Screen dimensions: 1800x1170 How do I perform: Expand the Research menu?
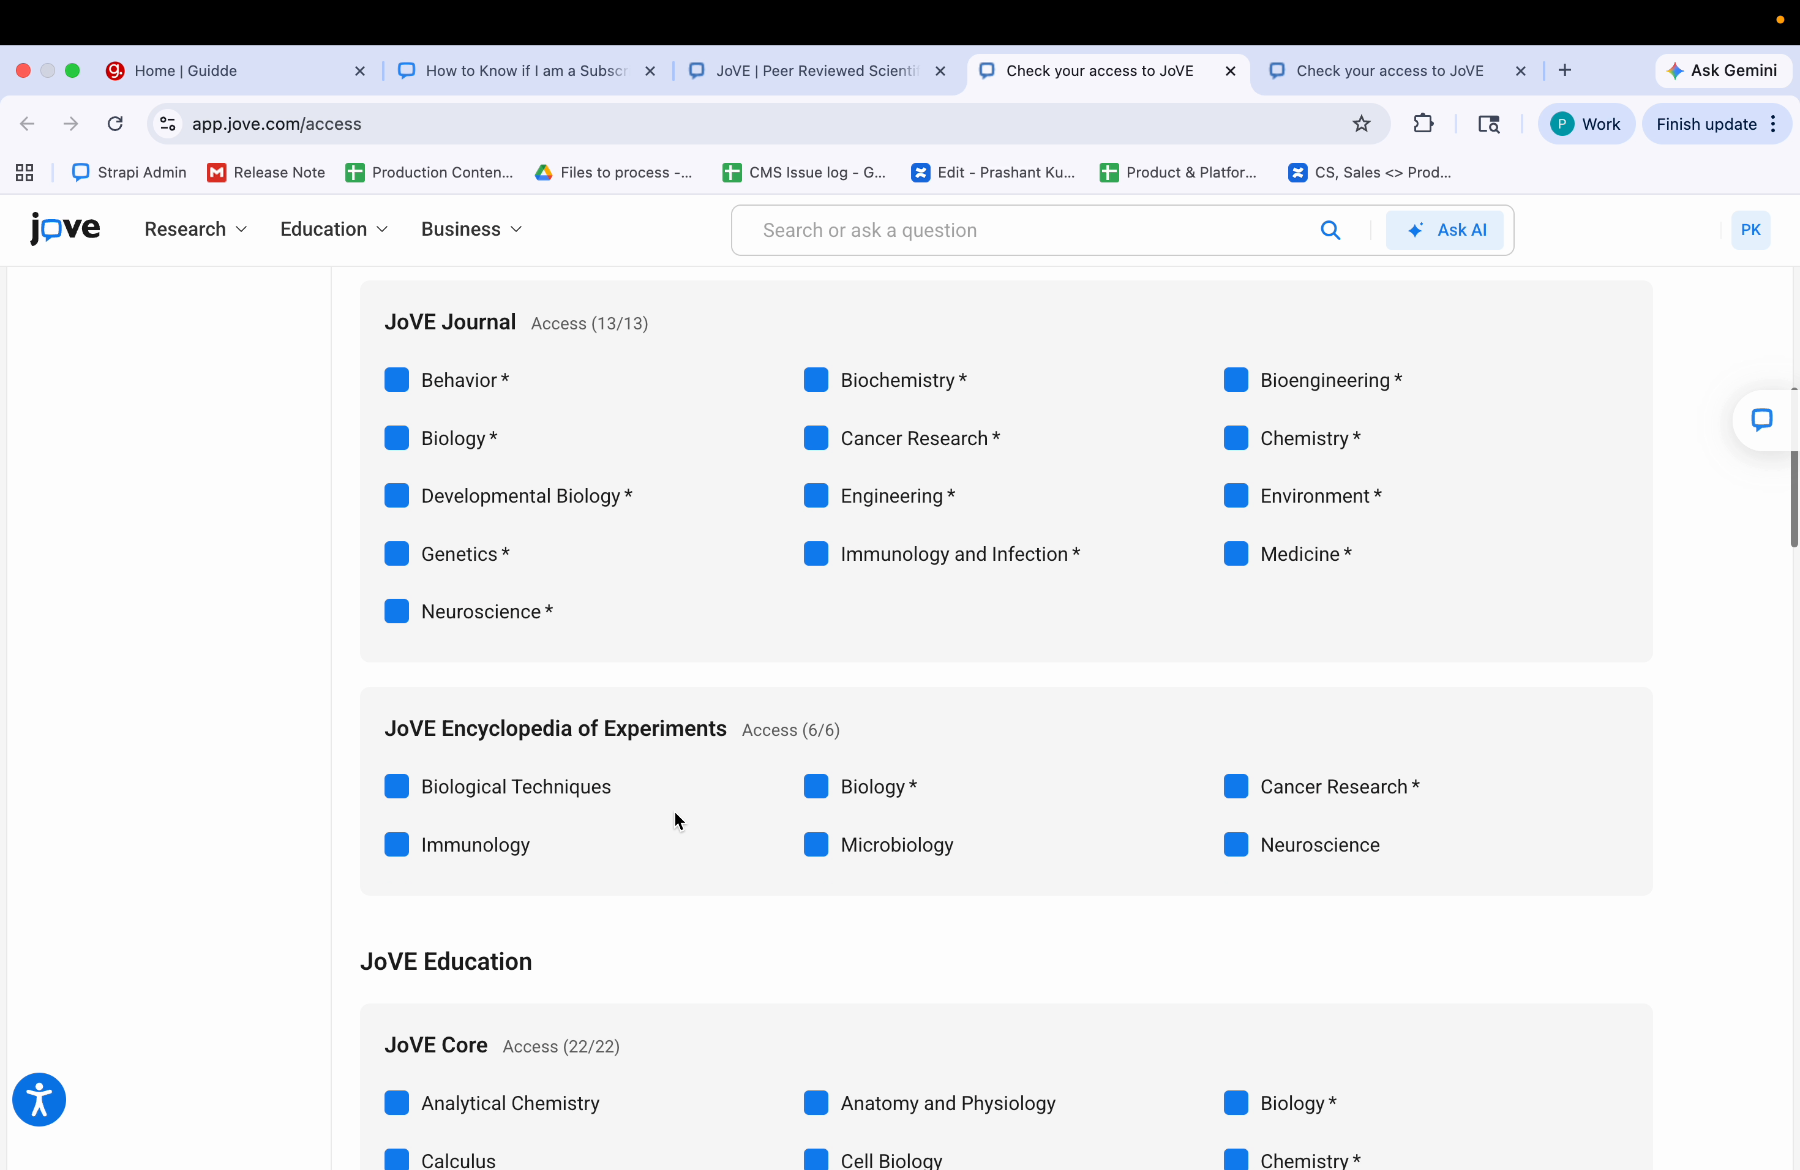pyautogui.click(x=196, y=229)
